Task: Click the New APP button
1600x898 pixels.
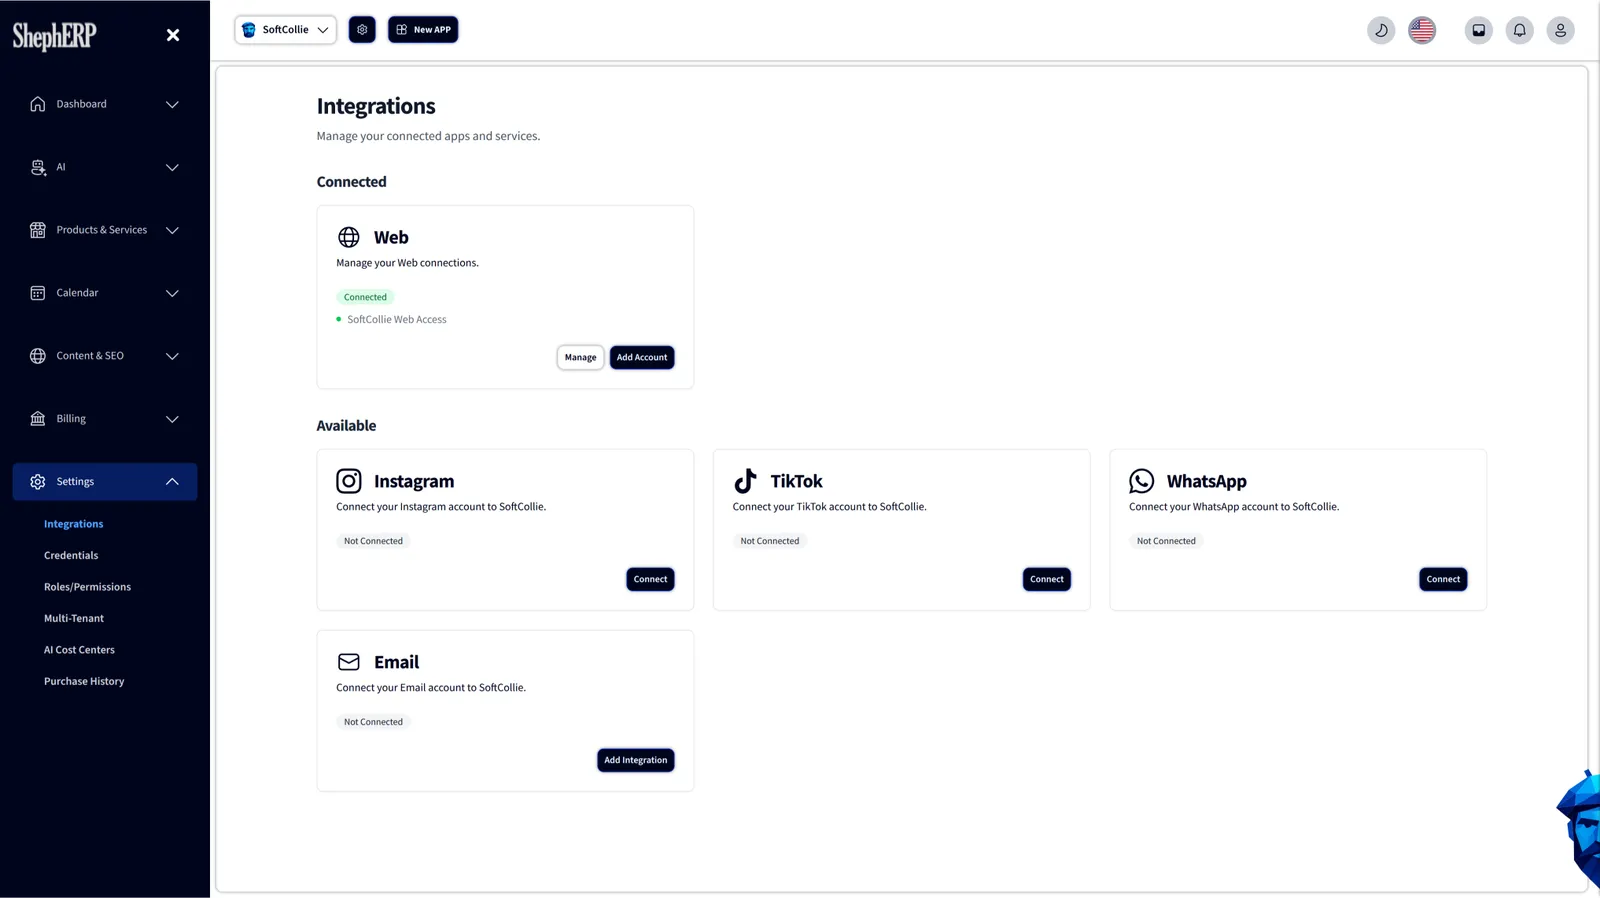Action: 423,30
